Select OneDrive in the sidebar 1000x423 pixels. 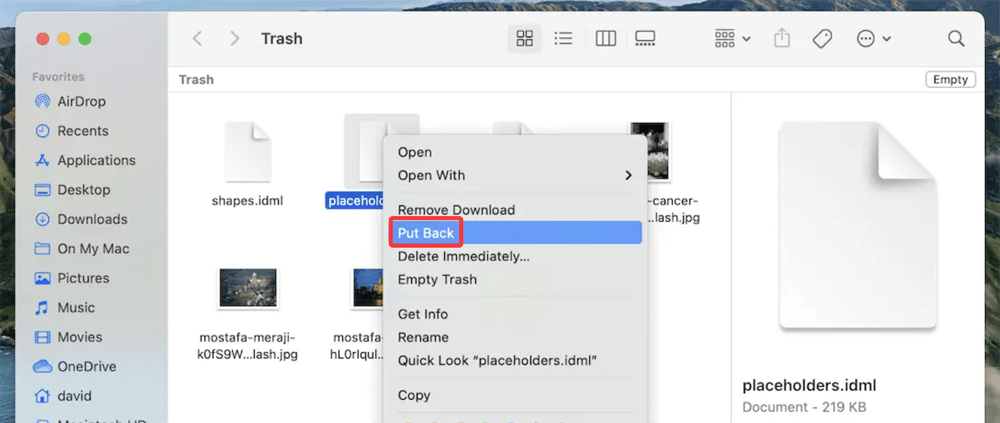(88, 366)
